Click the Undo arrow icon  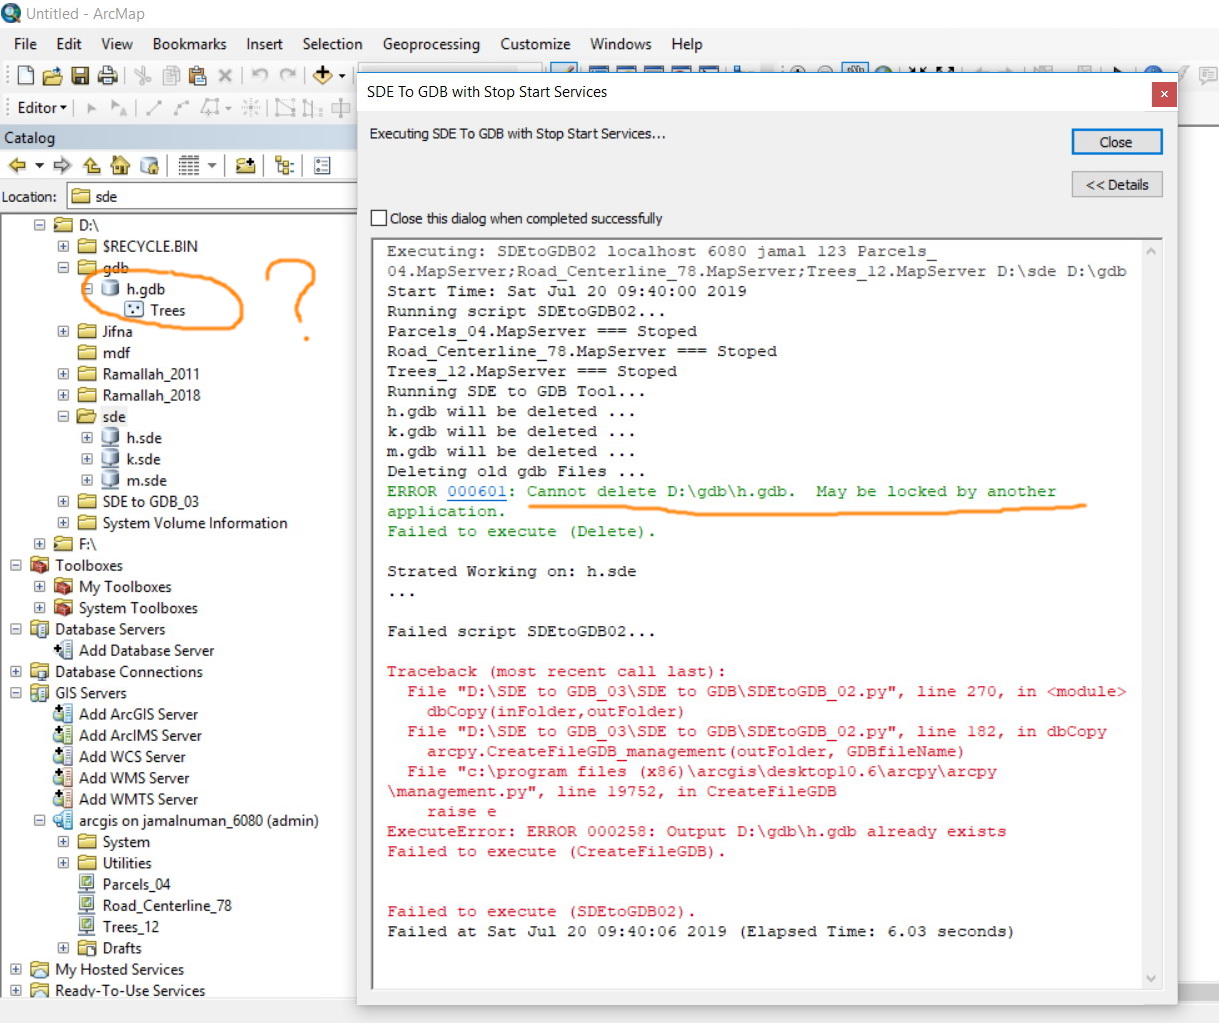[x=260, y=75]
